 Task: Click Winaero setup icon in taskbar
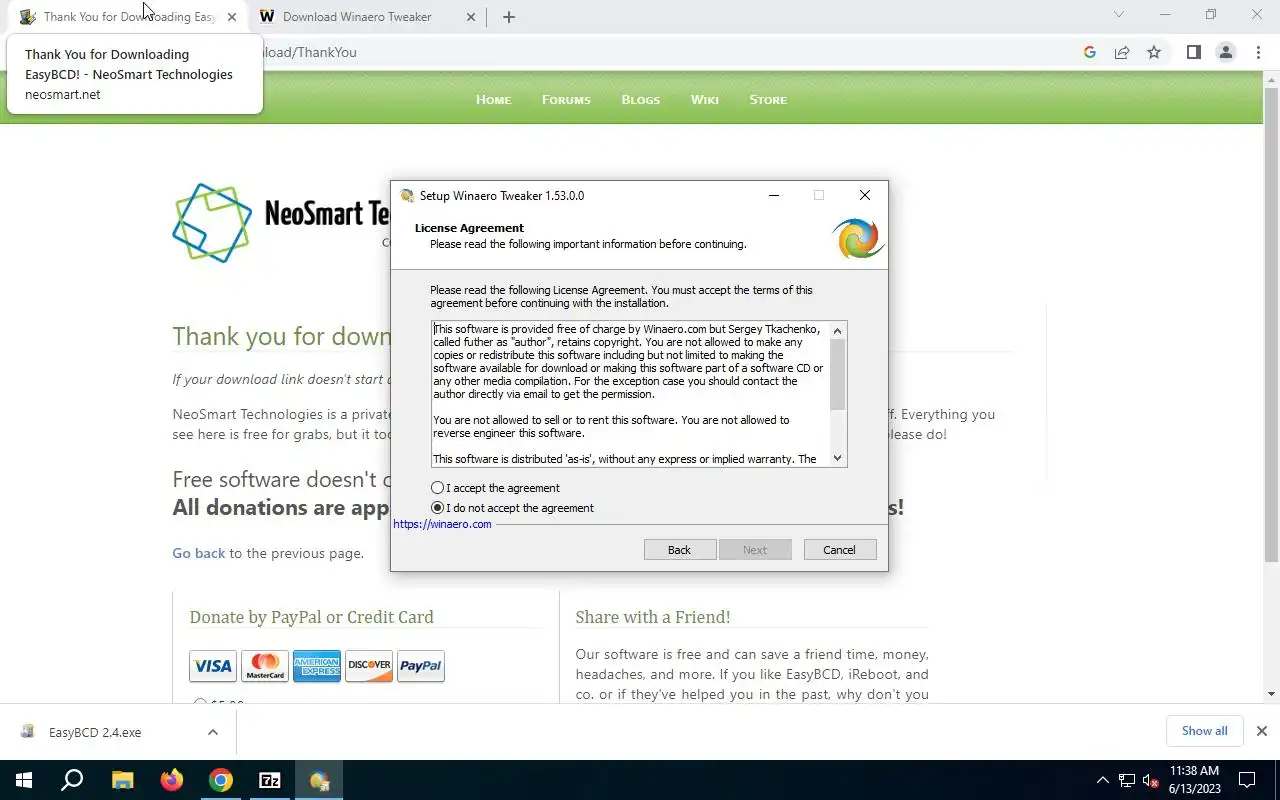click(319, 780)
